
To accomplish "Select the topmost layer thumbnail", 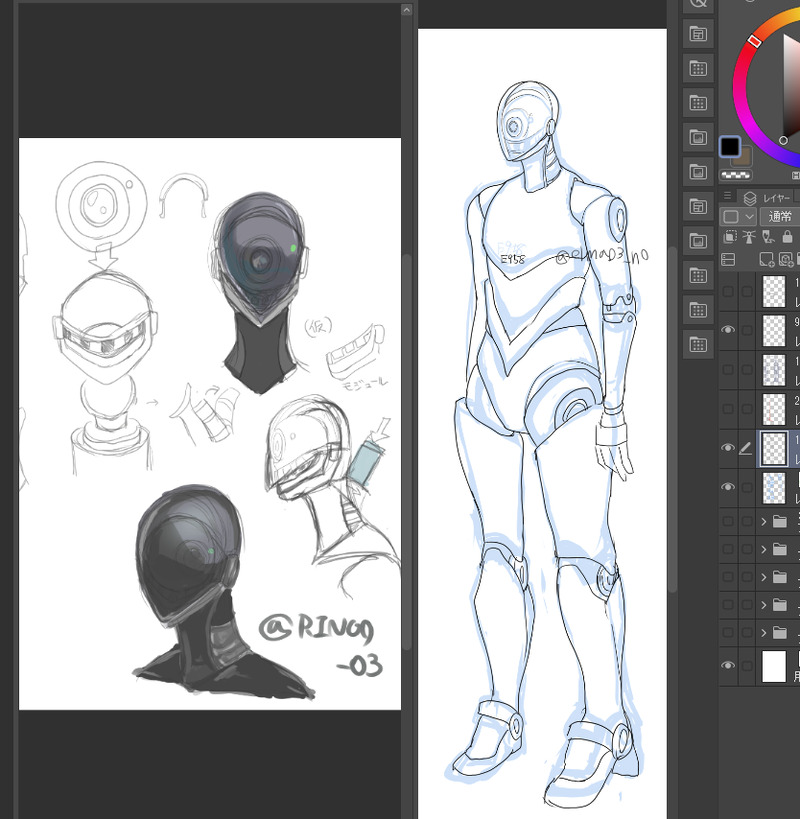I will pyautogui.click(x=774, y=291).
